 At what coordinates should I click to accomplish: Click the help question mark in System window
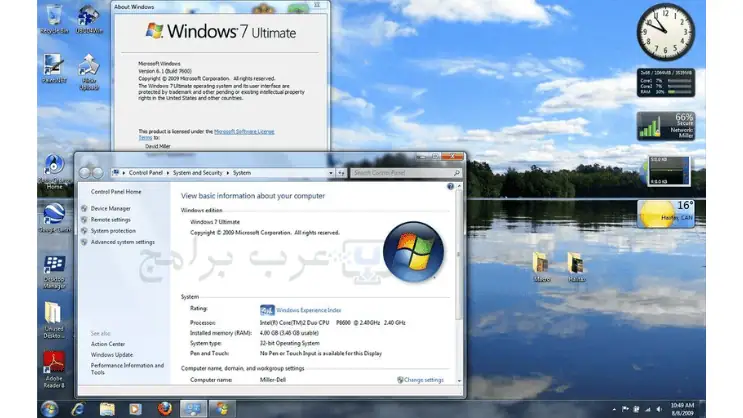tap(450, 187)
